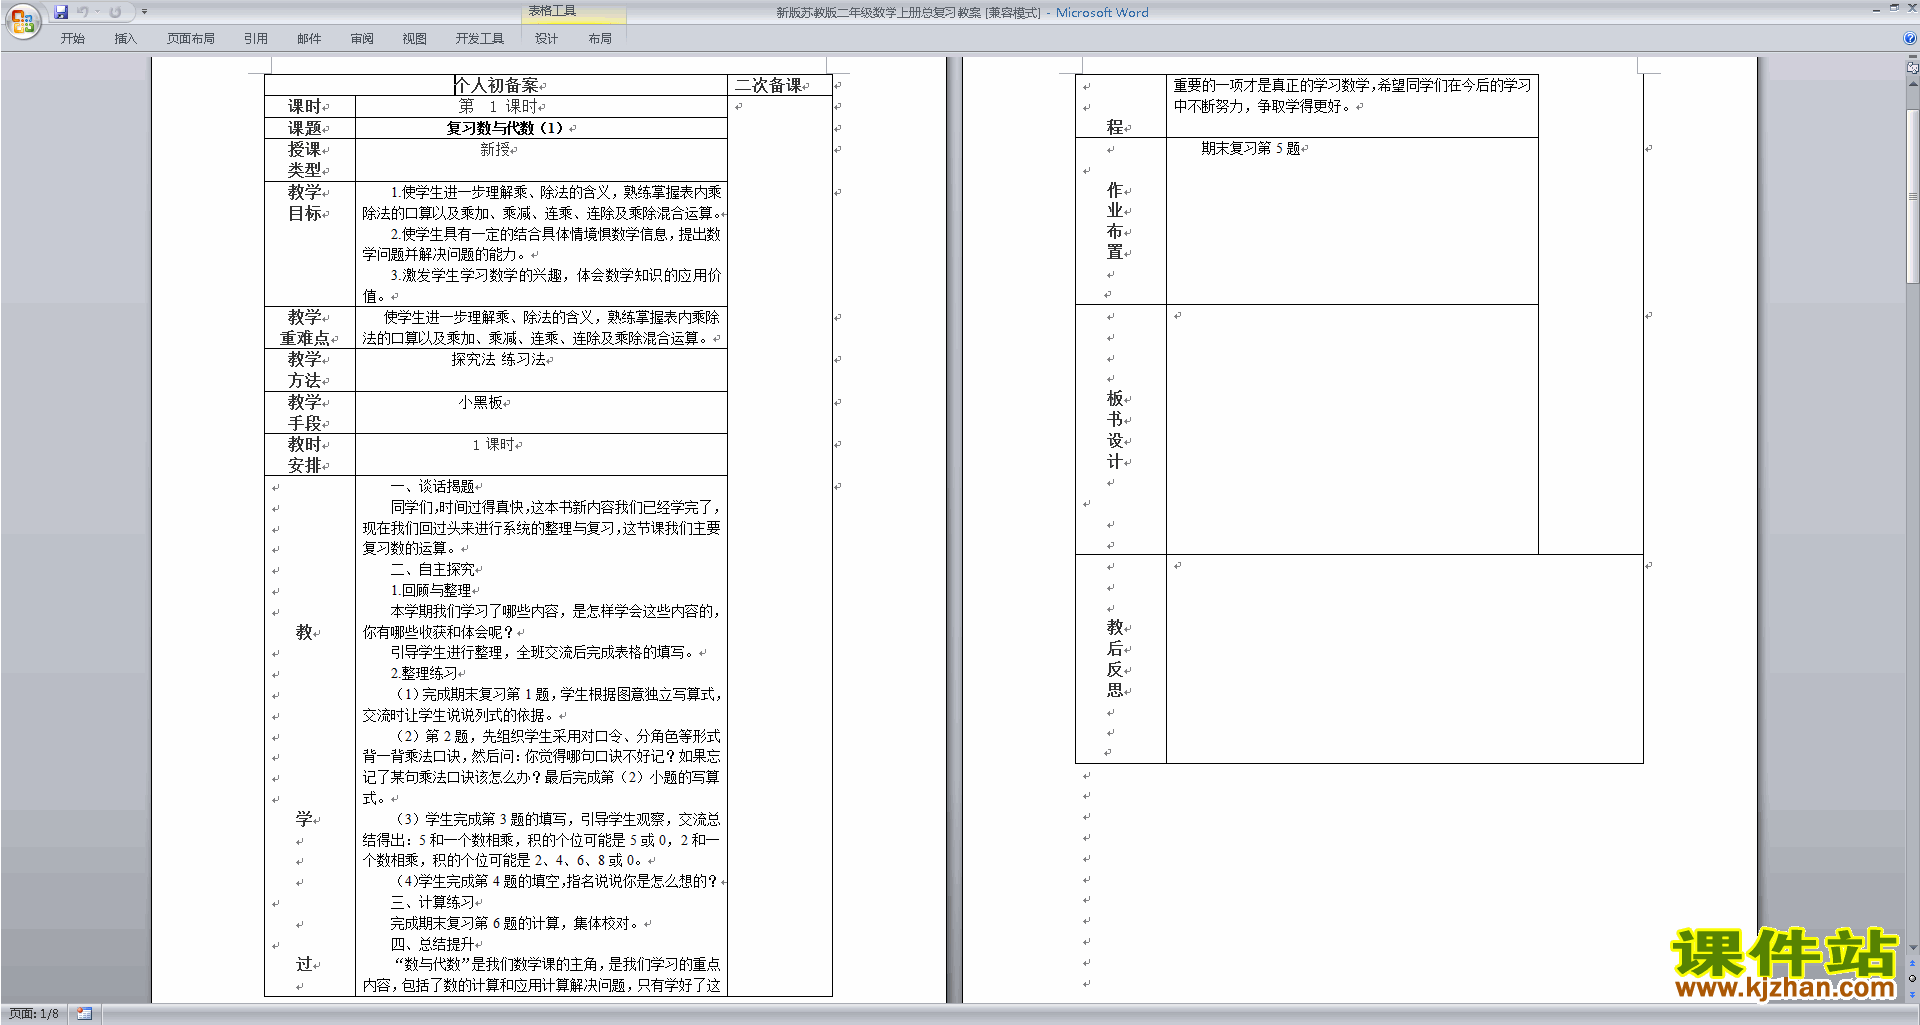Open the Select Browse Object button
The image size is (1920, 1025).
tap(1912, 978)
